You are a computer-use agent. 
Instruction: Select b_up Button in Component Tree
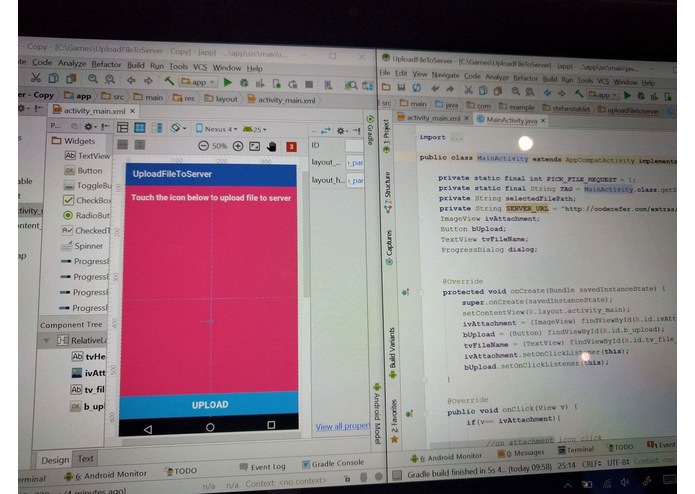point(87,406)
